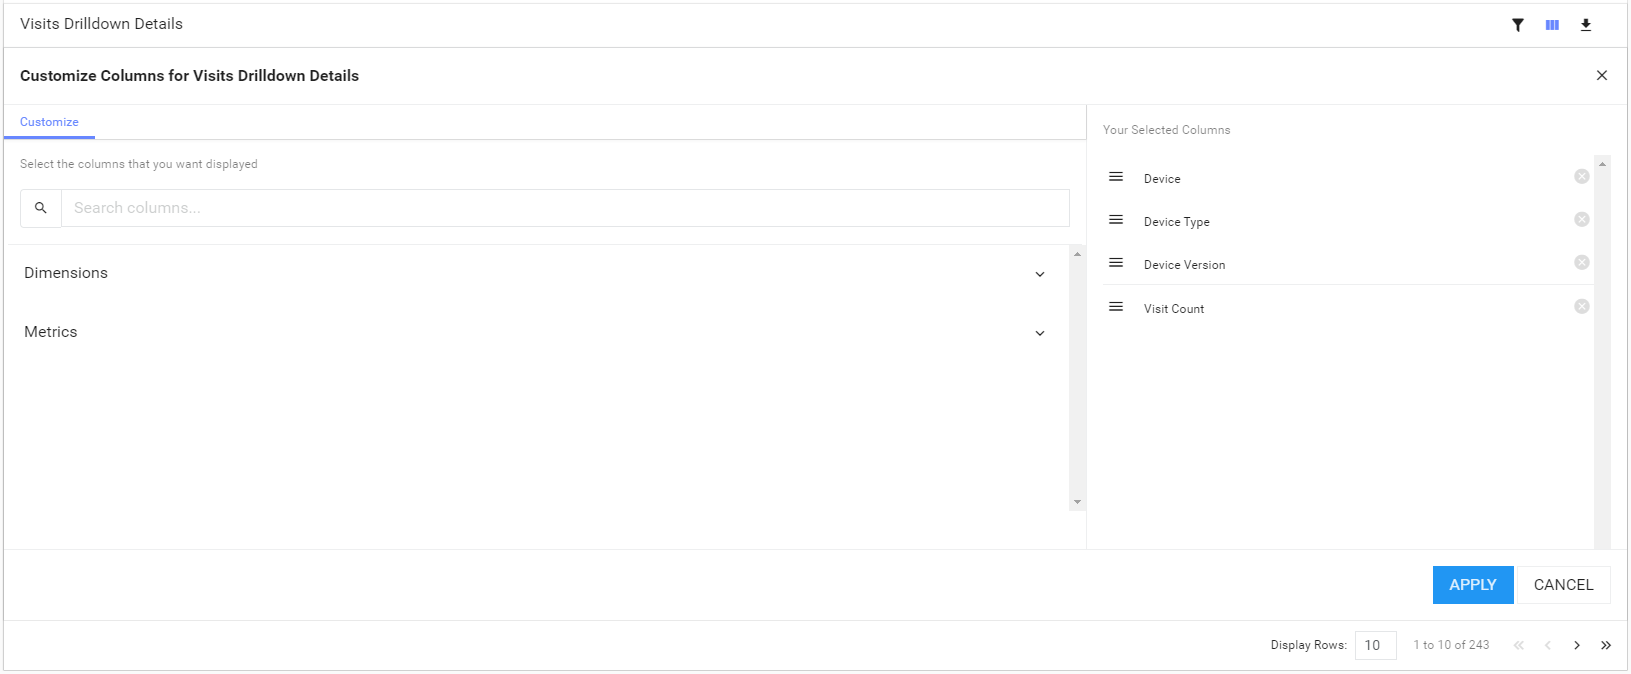Remove the Device Version column

[x=1582, y=262]
